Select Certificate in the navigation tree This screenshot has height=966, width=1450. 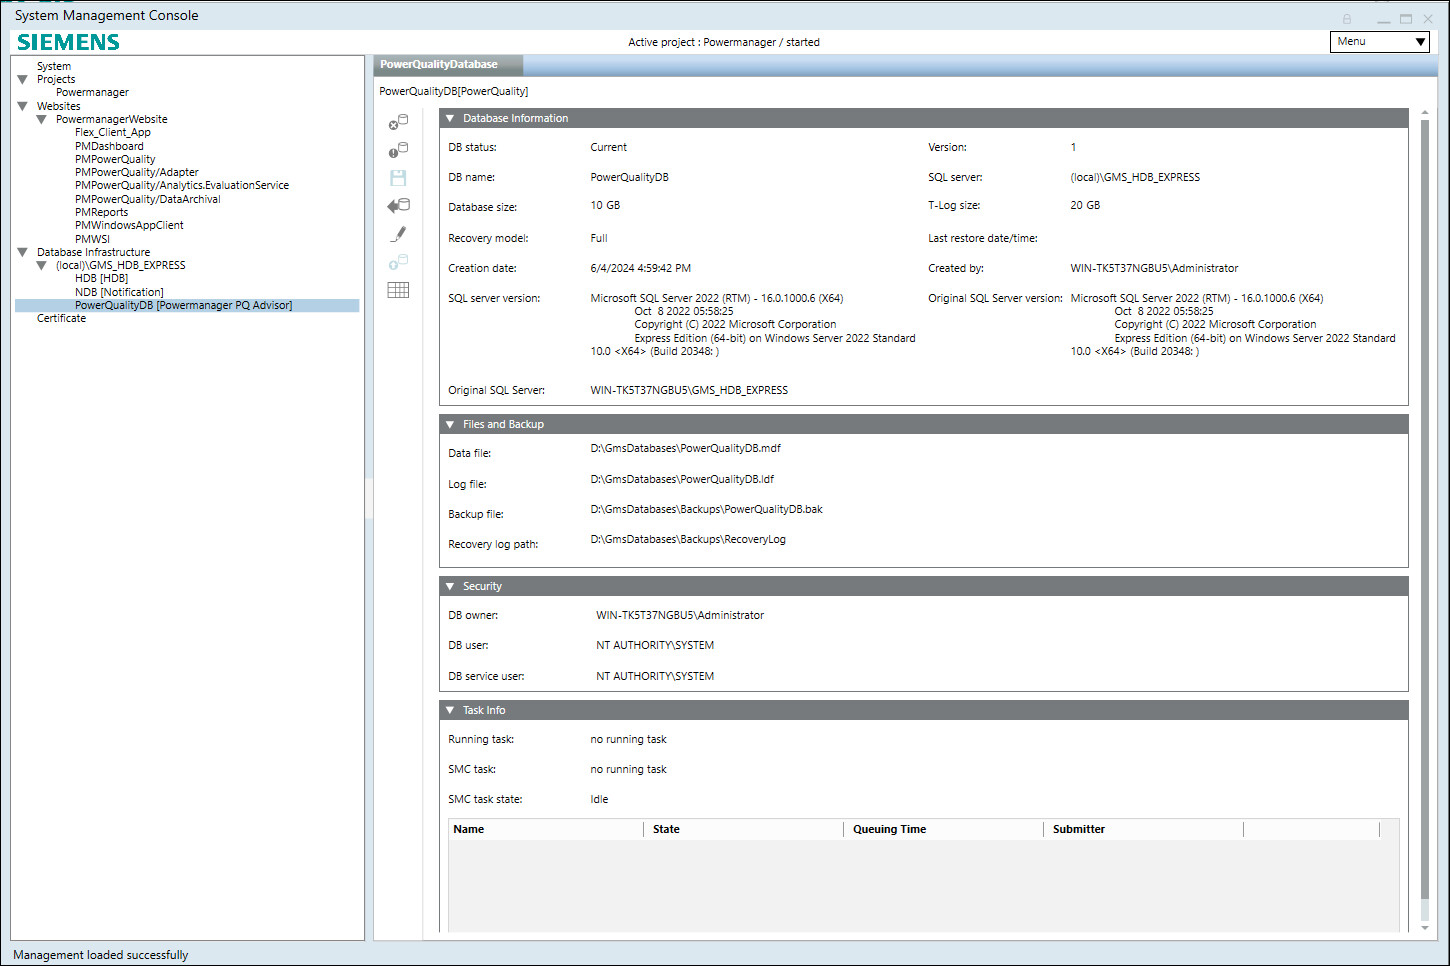pyautogui.click(x=61, y=319)
